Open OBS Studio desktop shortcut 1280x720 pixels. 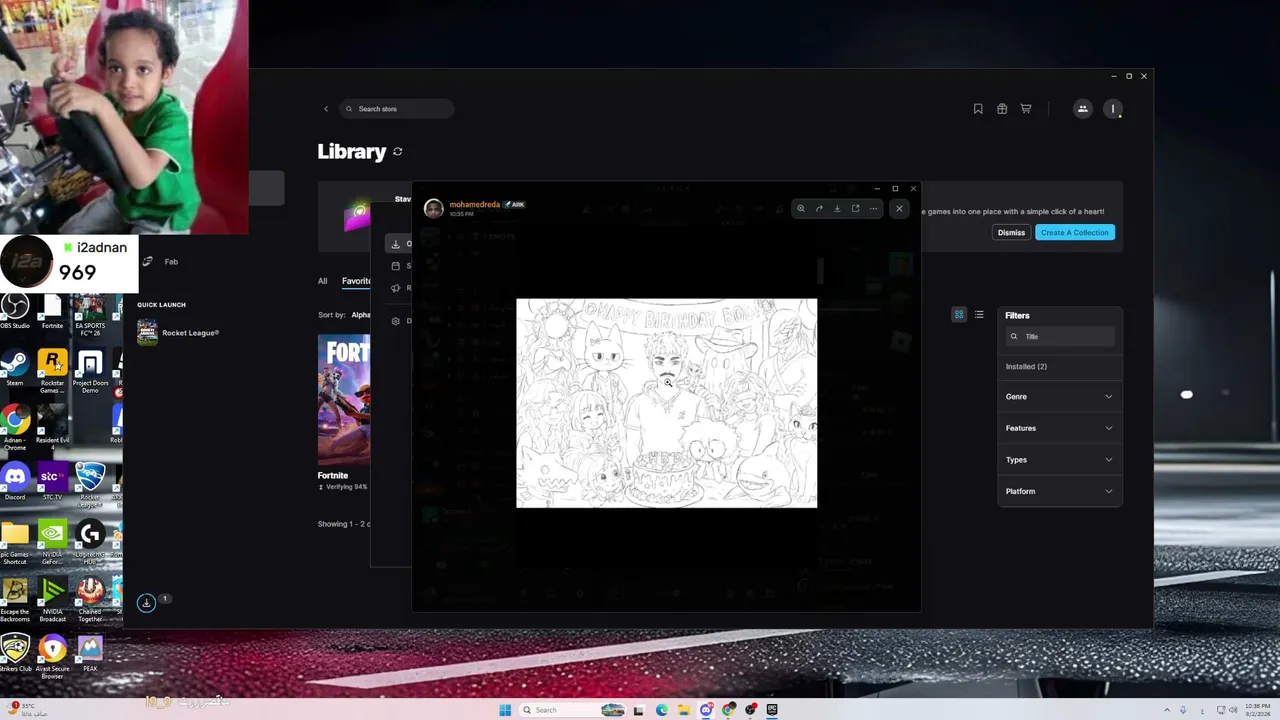(15, 311)
